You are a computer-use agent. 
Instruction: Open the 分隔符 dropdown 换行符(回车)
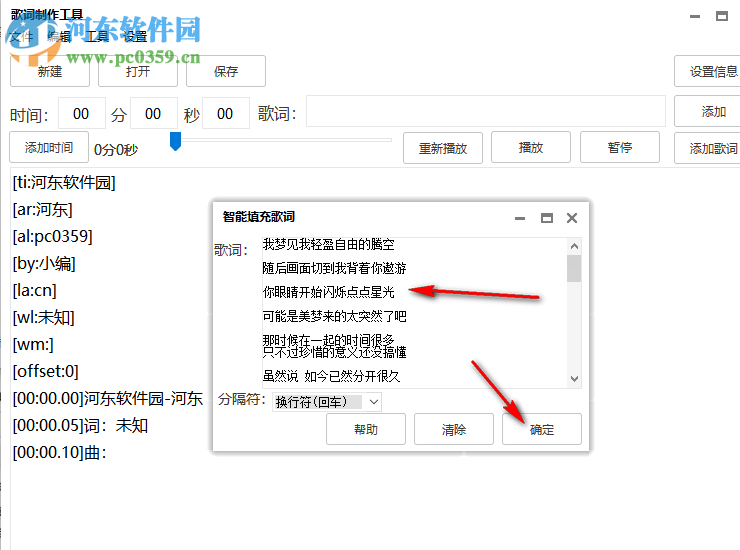point(327,402)
